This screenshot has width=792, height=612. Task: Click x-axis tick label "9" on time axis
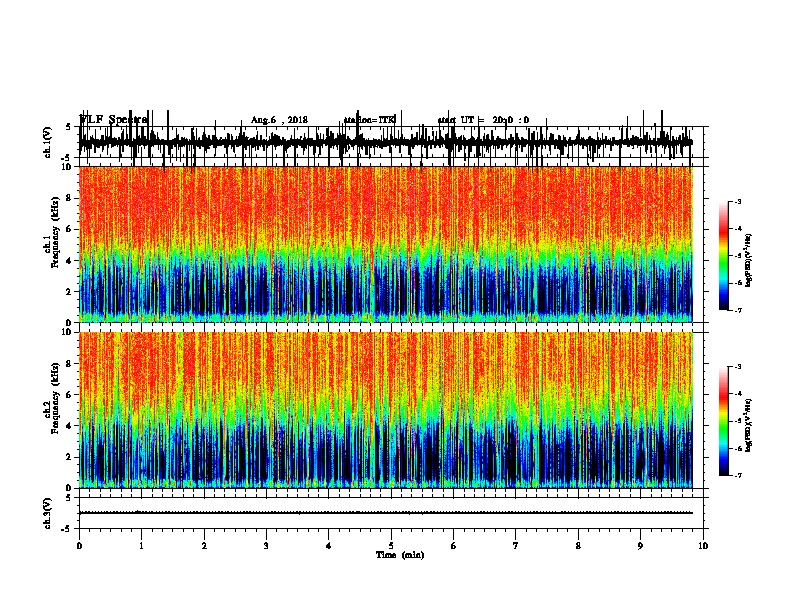pos(640,546)
